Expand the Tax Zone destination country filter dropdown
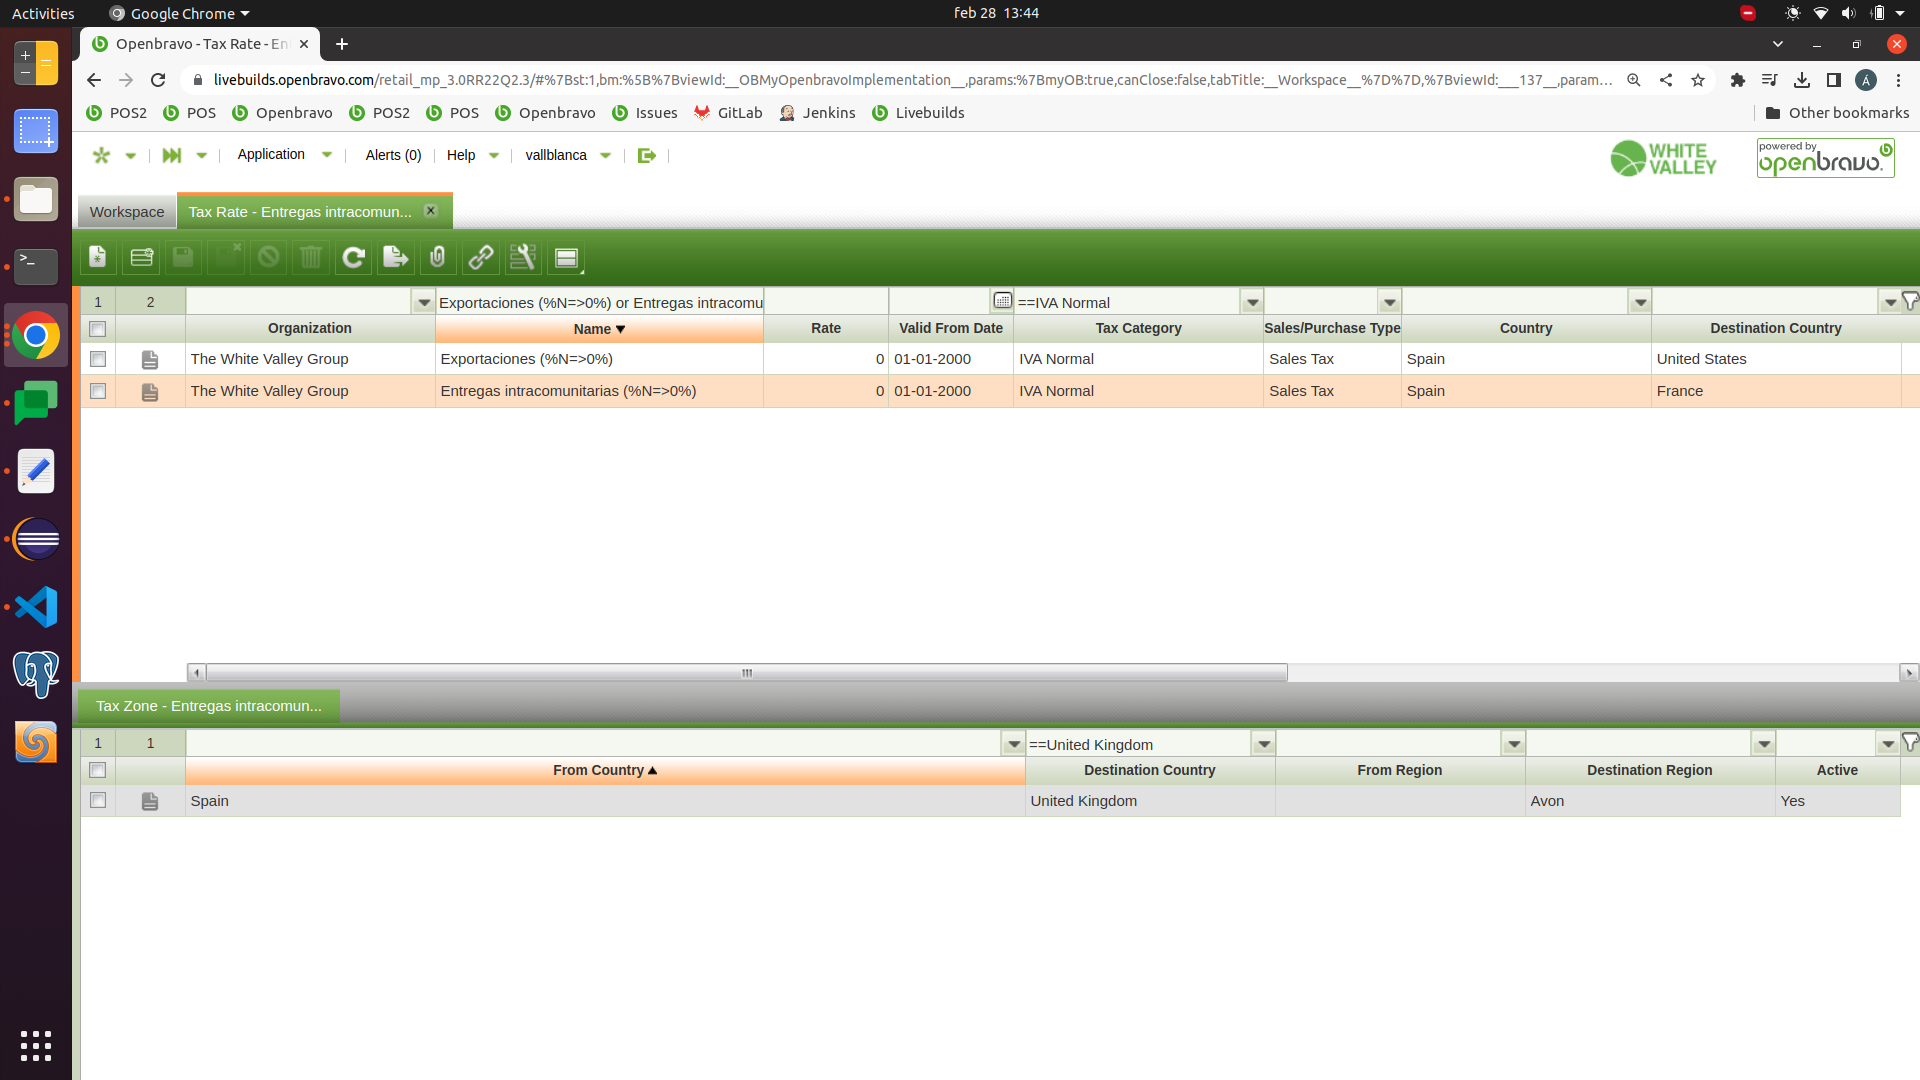 click(1264, 744)
